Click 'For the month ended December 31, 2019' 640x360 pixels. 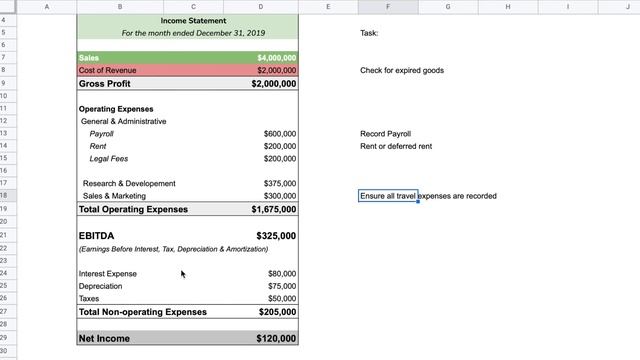click(x=193, y=33)
